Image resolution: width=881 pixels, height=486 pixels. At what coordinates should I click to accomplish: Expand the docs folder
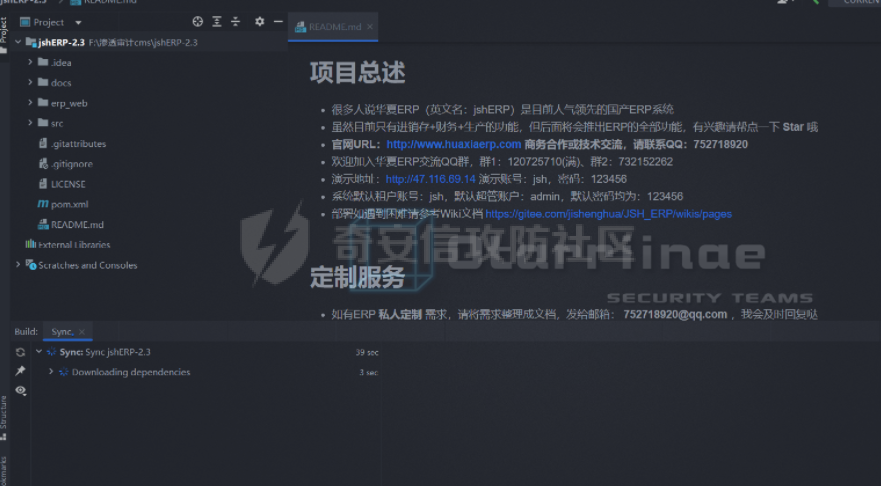(30, 83)
